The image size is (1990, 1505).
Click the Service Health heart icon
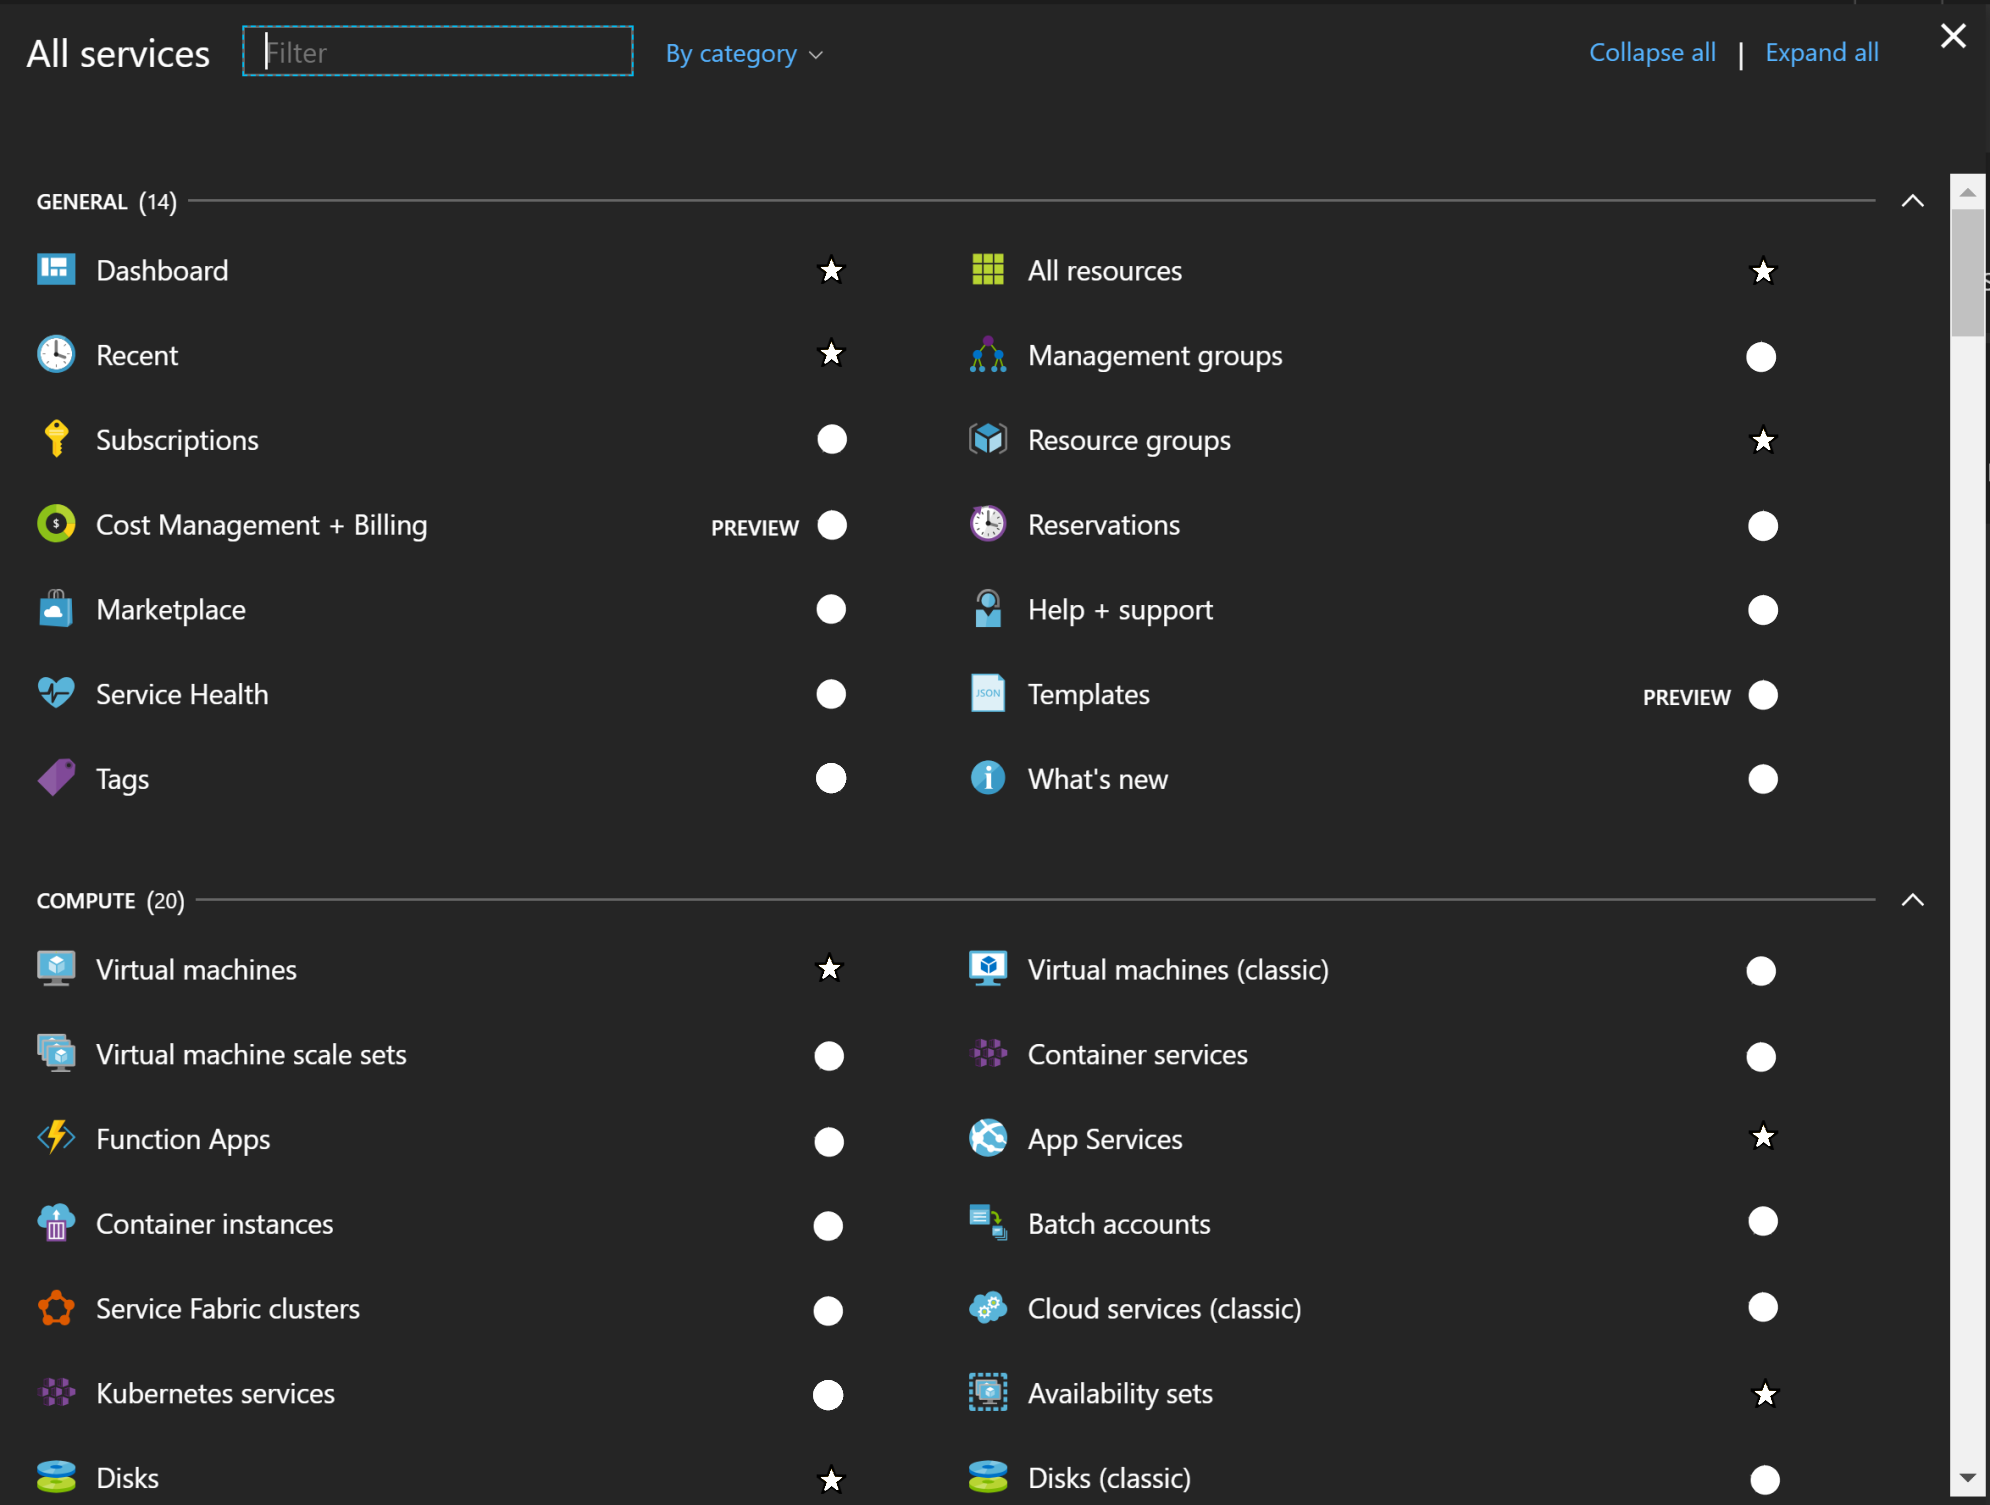[56, 692]
